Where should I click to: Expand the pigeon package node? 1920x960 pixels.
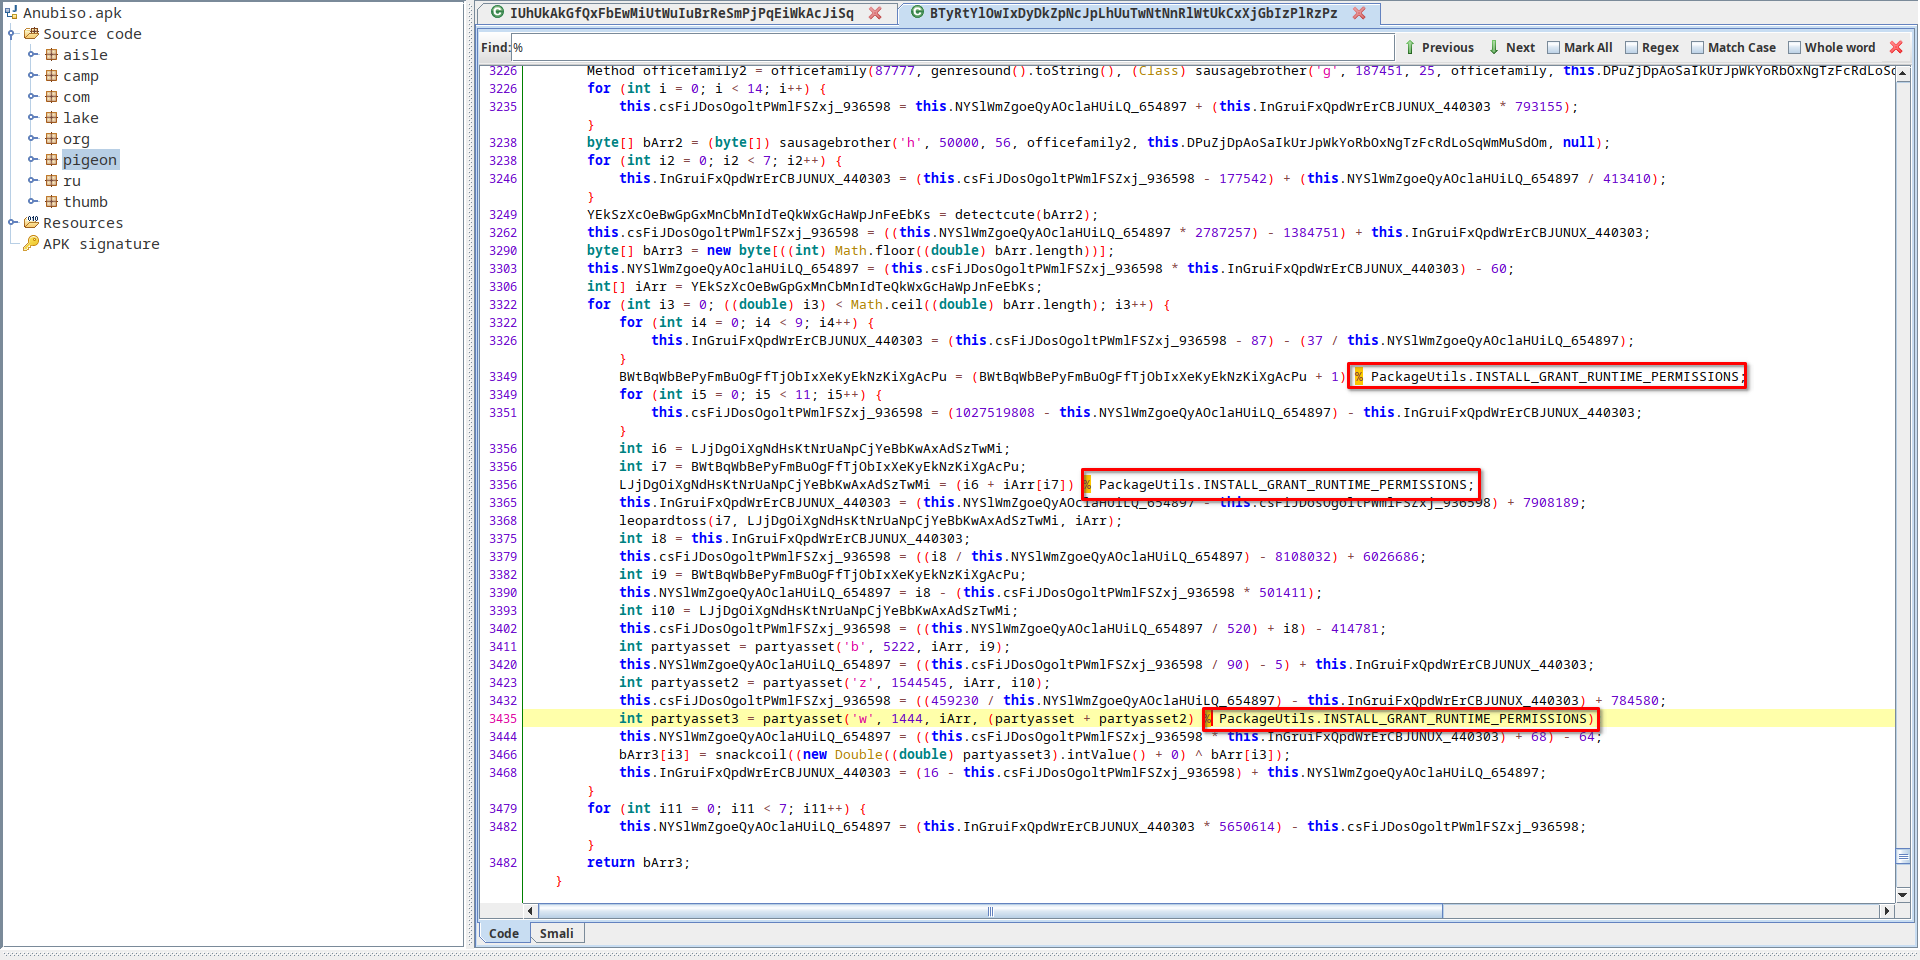tap(32, 160)
